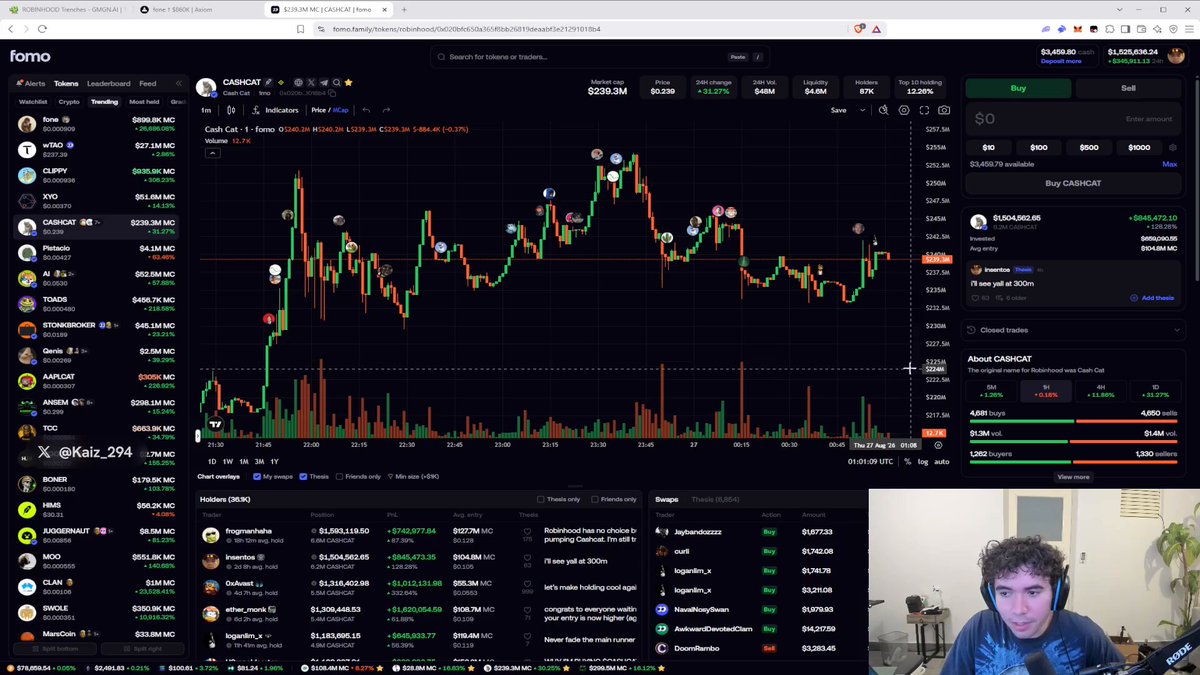Open the Leaderboard tab

tap(108, 84)
